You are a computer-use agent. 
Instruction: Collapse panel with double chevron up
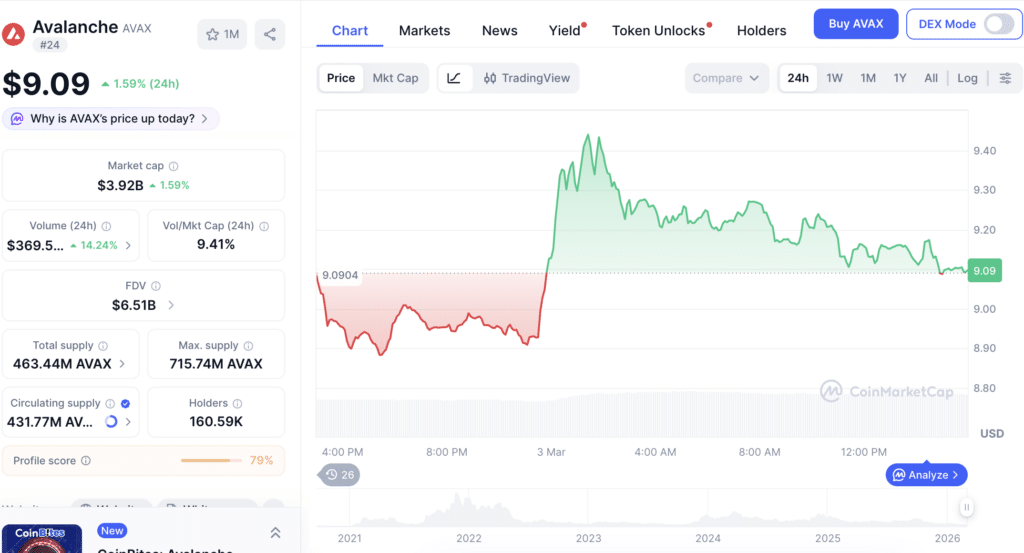[276, 533]
